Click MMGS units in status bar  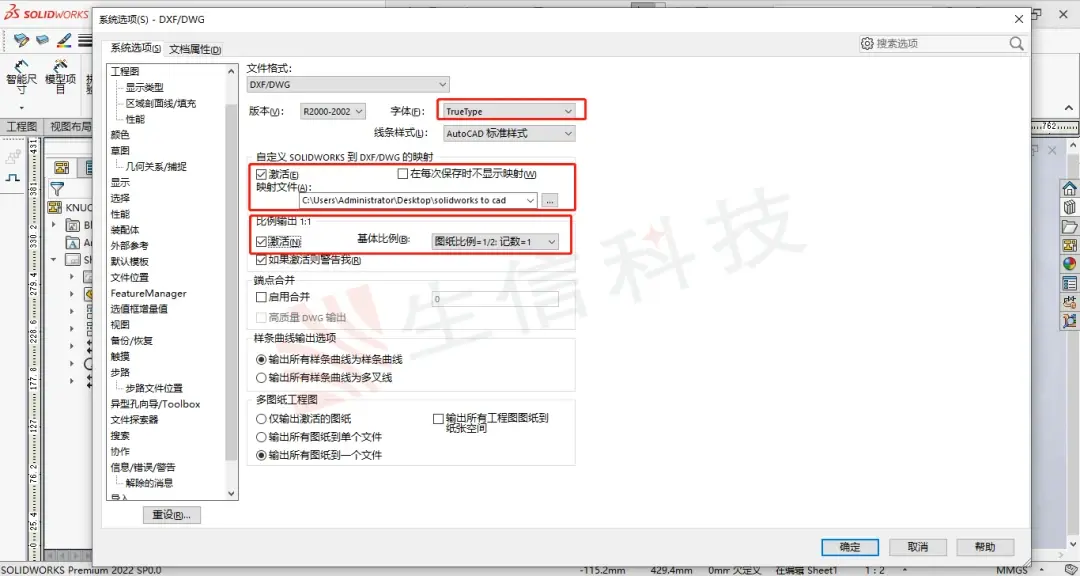click(1012, 570)
